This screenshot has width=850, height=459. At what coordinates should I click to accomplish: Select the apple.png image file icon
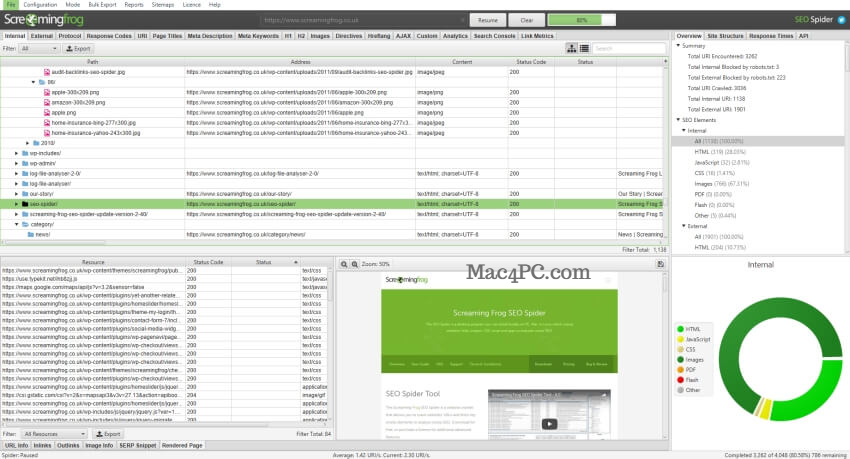click(47, 113)
